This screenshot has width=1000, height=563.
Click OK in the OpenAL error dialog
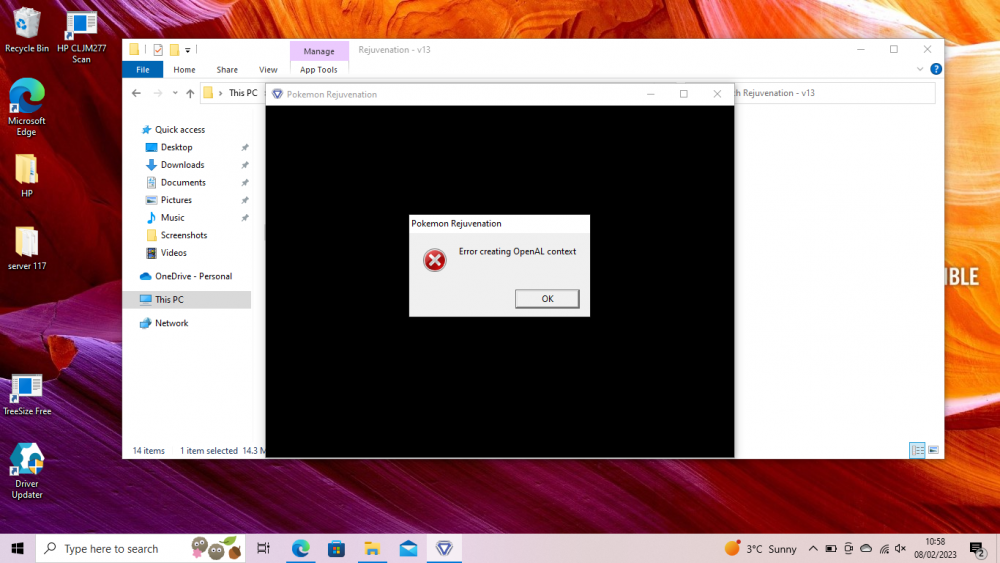pyautogui.click(x=547, y=298)
